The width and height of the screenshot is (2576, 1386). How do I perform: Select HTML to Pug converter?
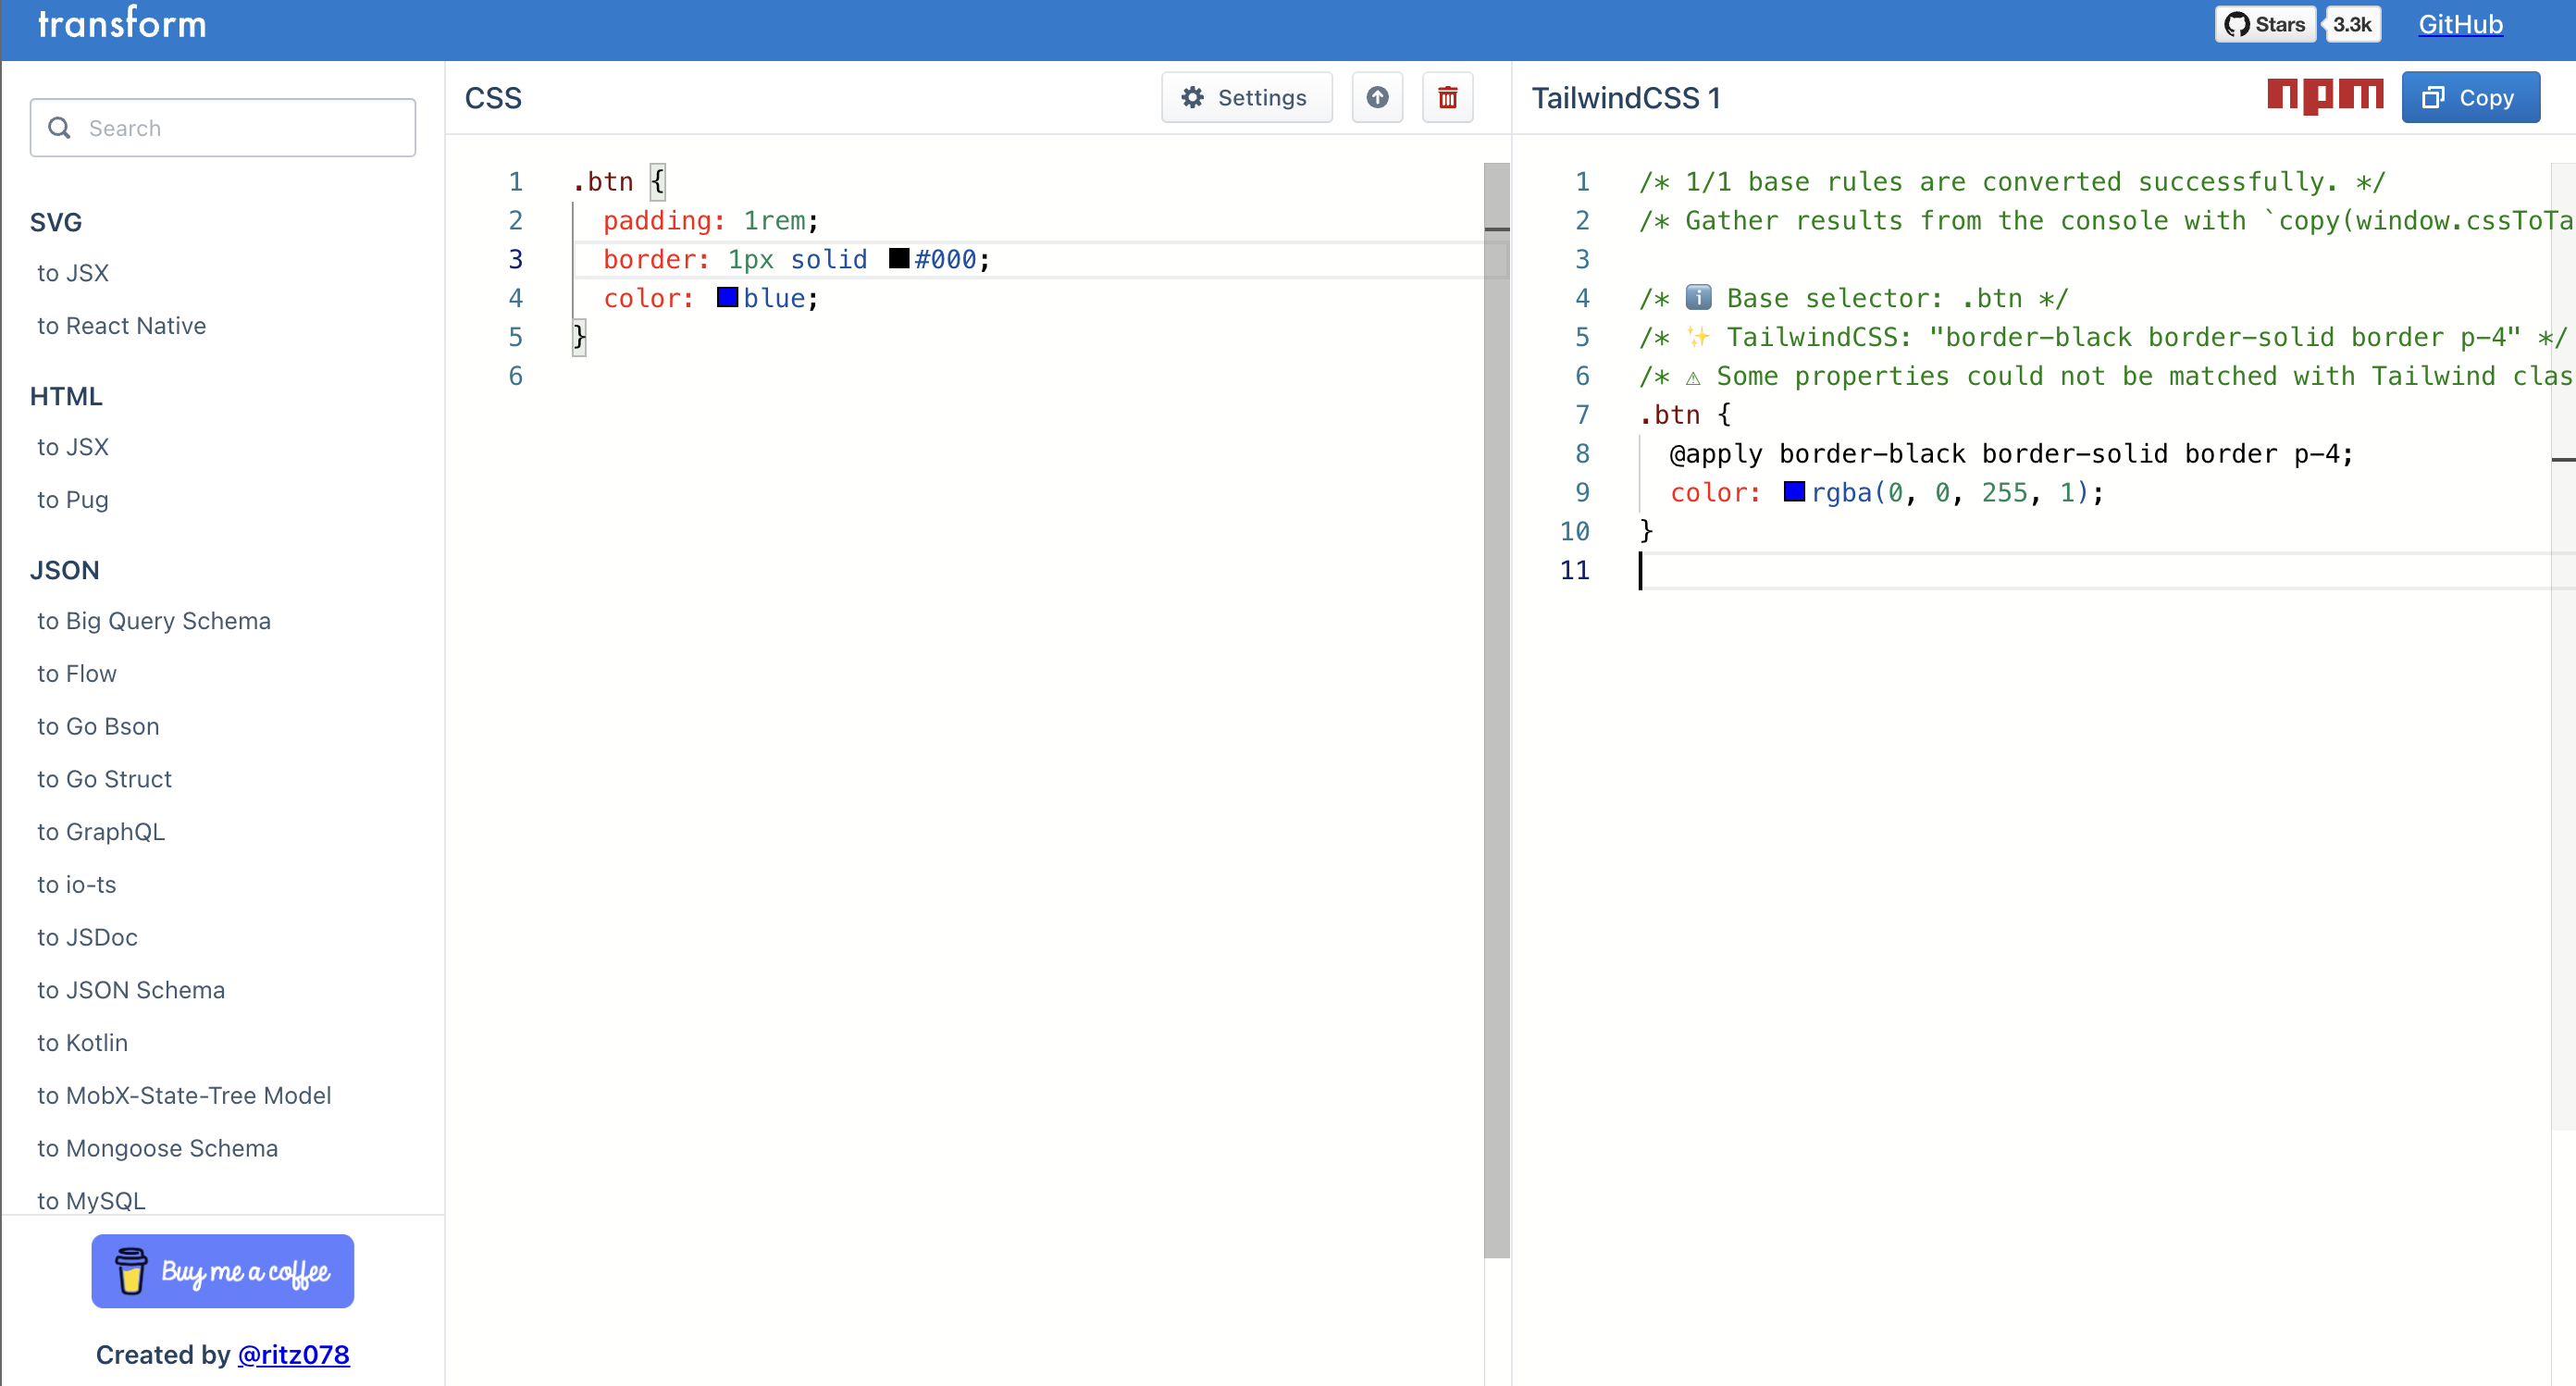(x=73, y=500)
